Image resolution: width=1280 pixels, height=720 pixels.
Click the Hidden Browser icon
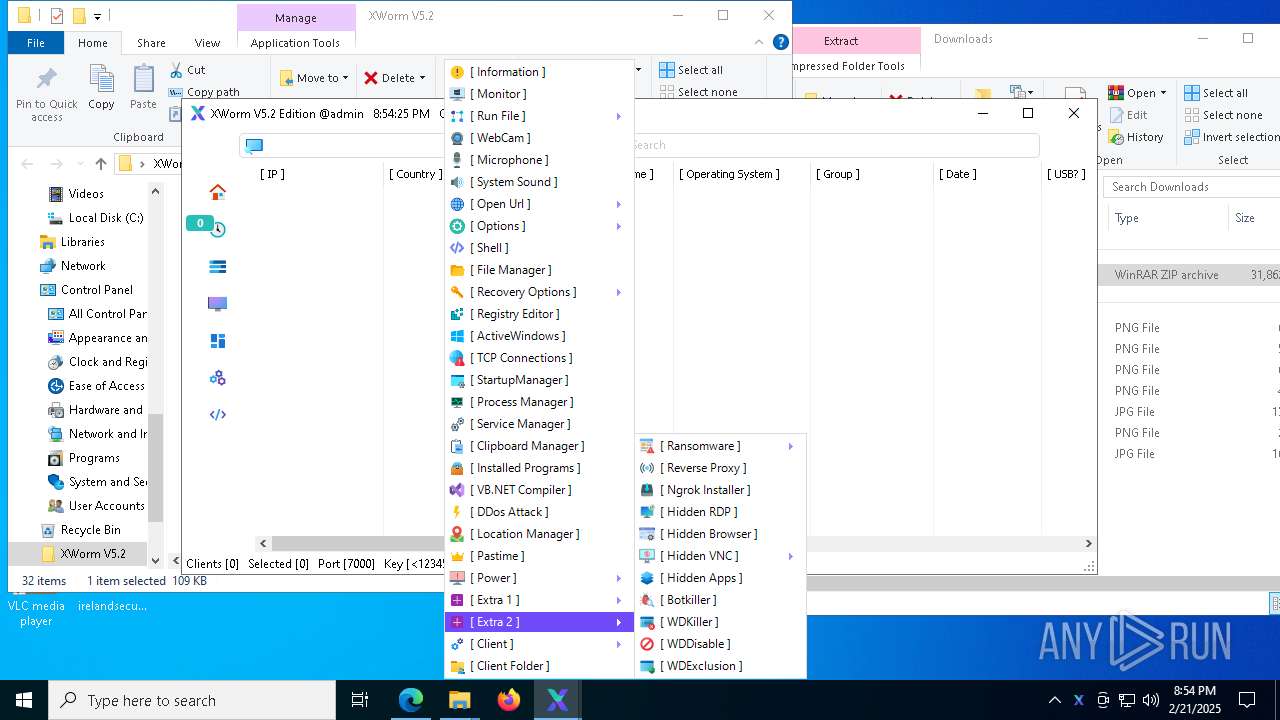tap(647, 534)
